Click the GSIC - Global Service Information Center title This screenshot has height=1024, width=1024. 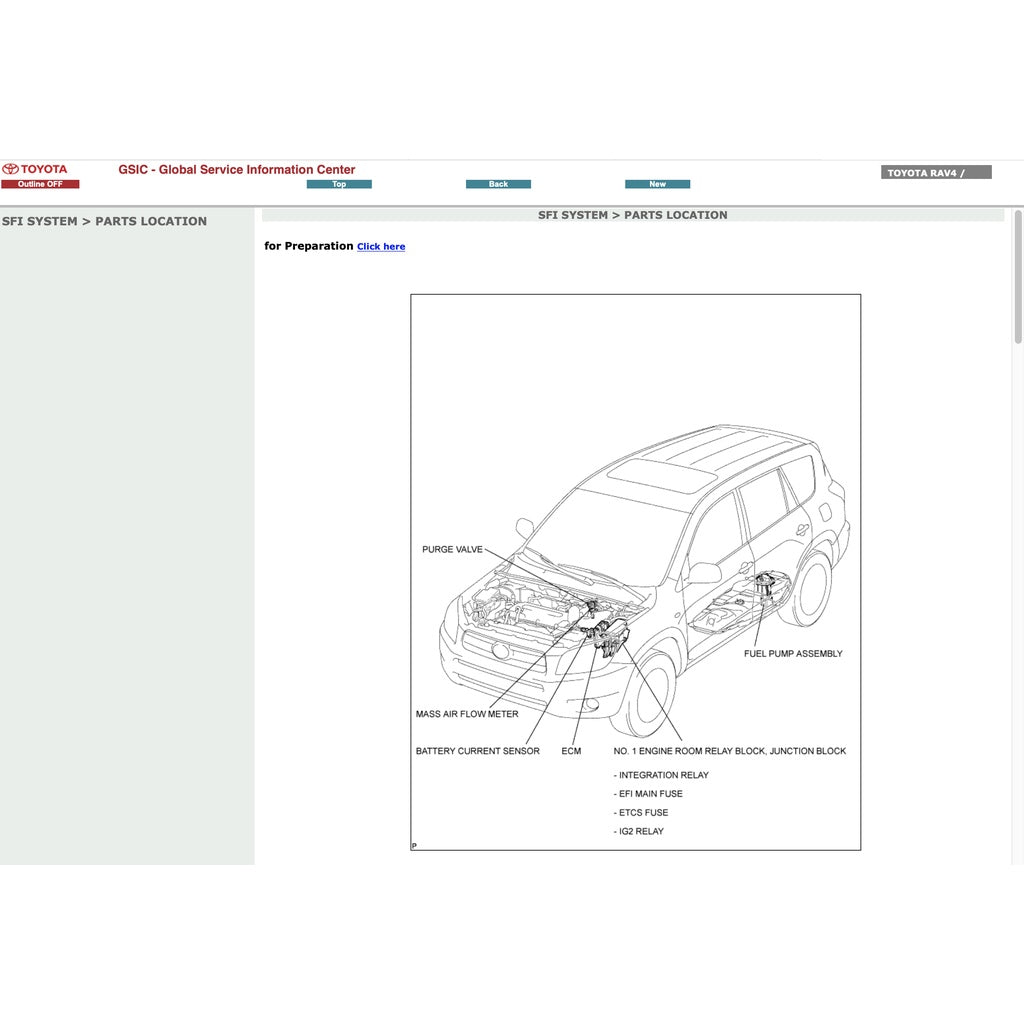[x=236, y=169]
